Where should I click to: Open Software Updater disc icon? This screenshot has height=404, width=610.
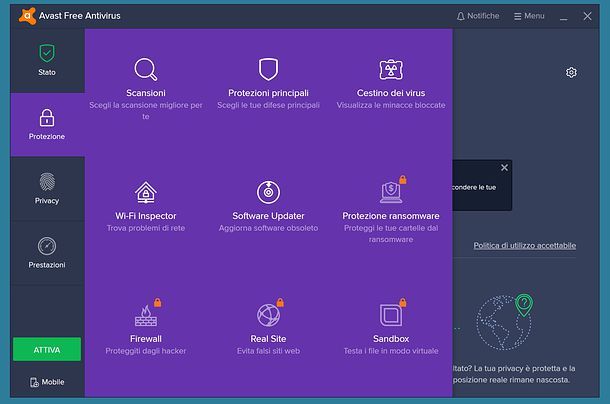pos(268,192)
